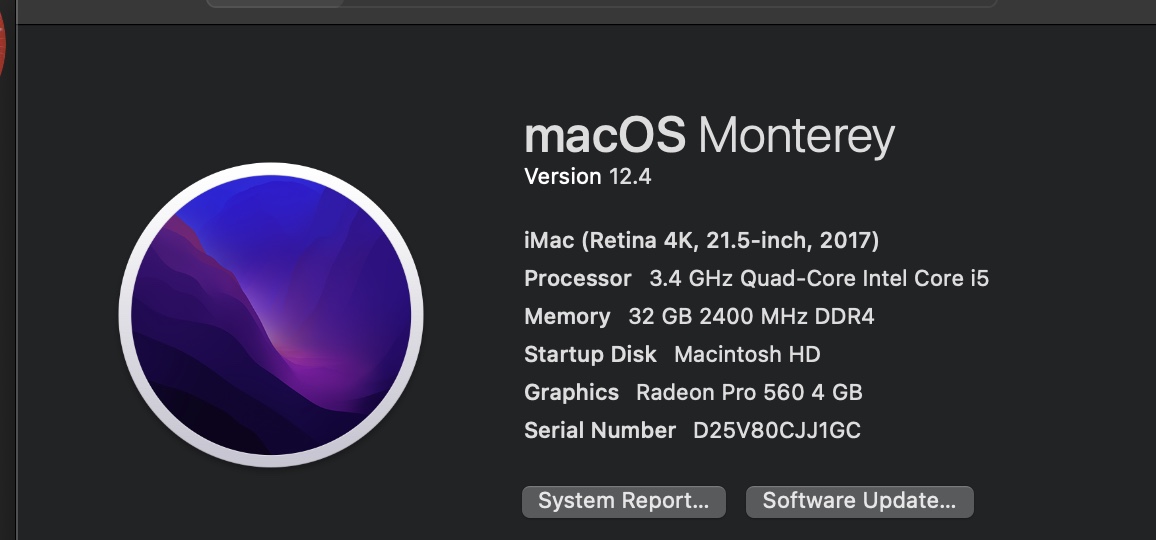Open Software Update... button
Viewport: 1156px width, 540px height.
point(859,501)
